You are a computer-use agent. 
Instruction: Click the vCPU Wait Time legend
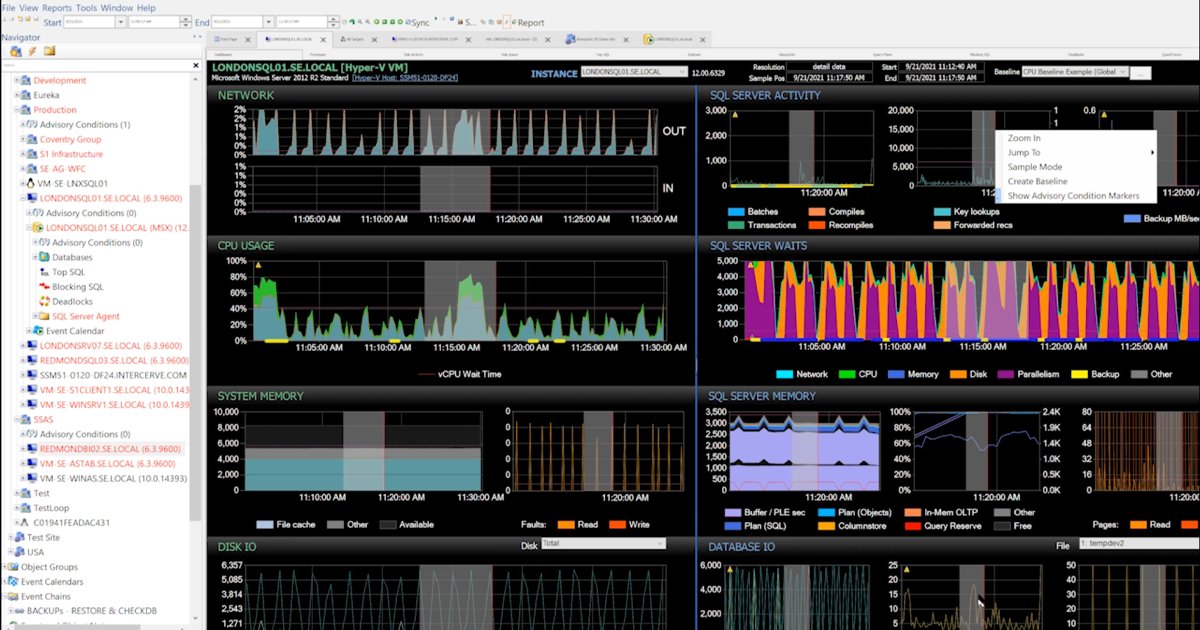point(459,373)
